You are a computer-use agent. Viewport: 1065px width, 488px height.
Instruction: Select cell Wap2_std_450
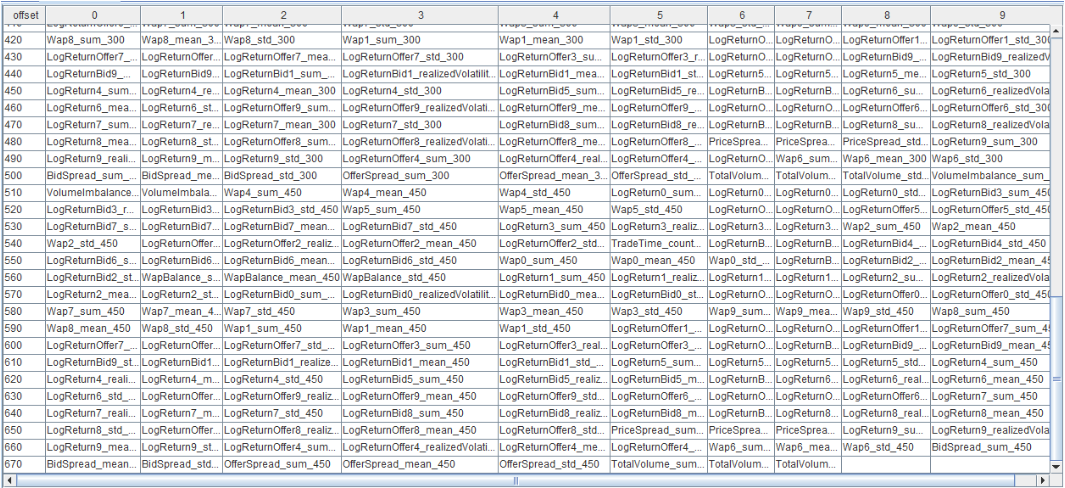[x=92, y=243]
